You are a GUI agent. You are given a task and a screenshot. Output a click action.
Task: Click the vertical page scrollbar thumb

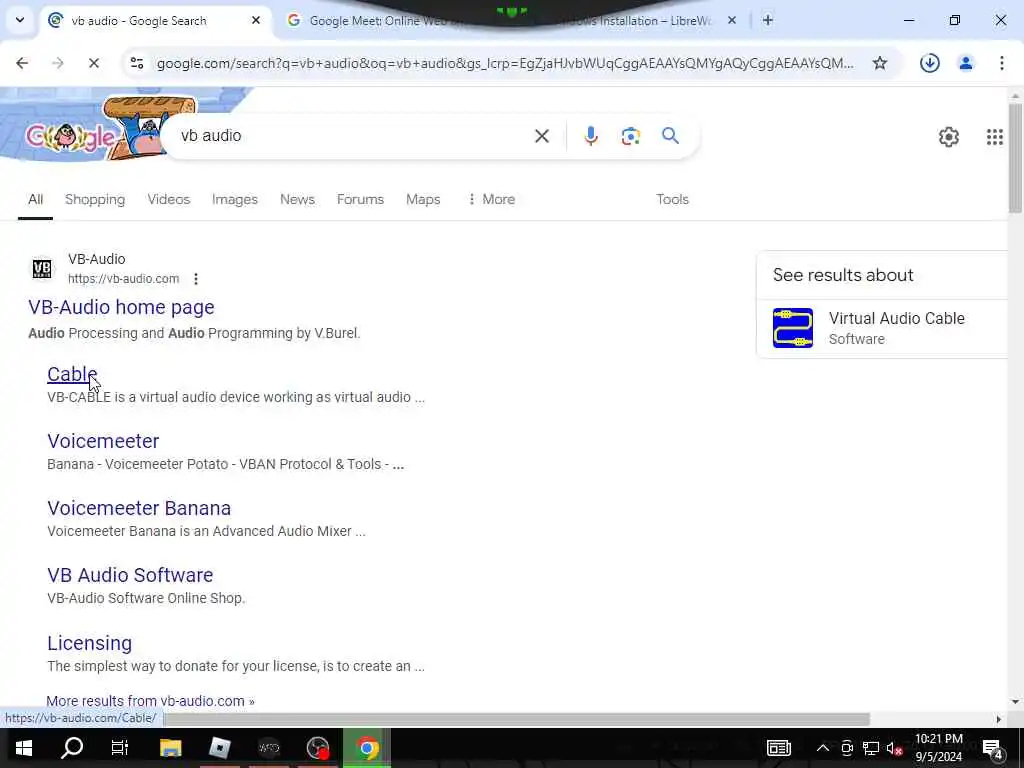pyautogui.click(x=1015, y=157)
